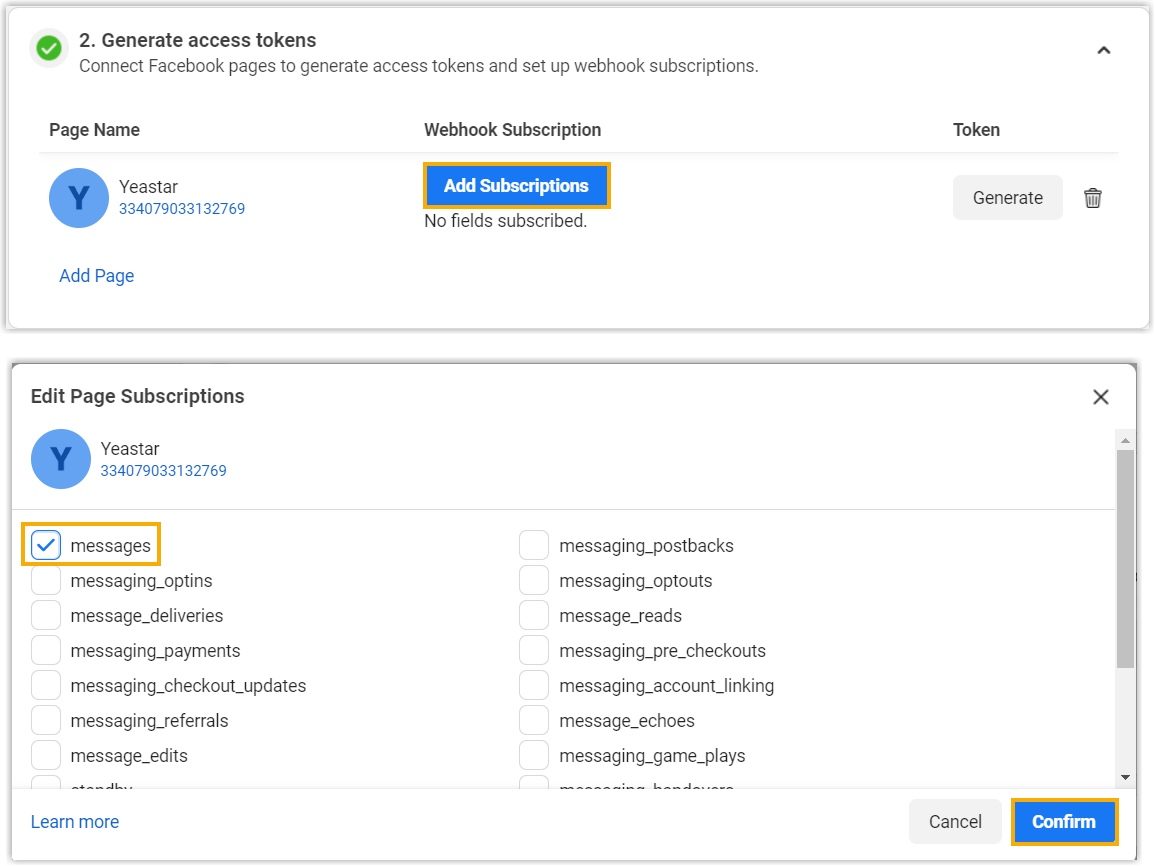Enable the message_reads checkbox
This screenshot has height=866, width=1155.
[x=534, y=616]
